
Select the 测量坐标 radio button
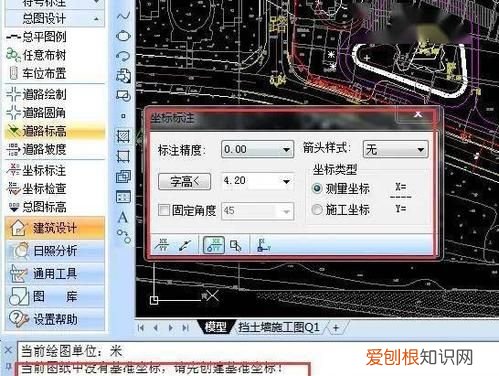317,188
